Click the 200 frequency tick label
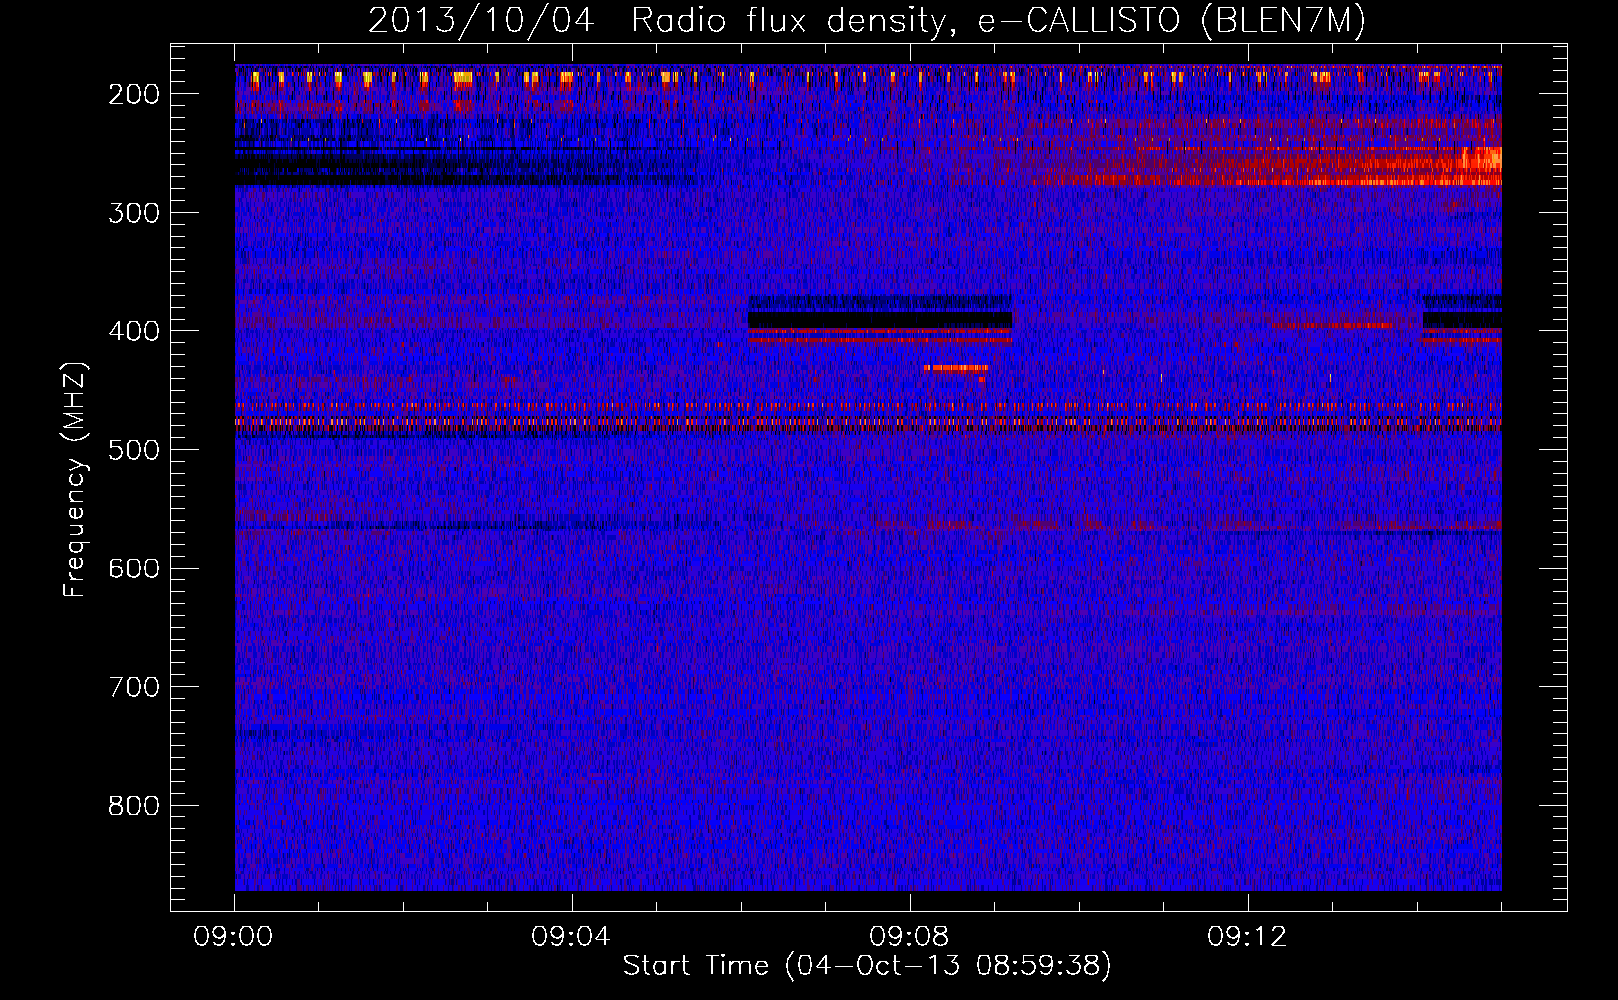The height and width of the screenshot is (1000, 1618). [x=133, y=94]
